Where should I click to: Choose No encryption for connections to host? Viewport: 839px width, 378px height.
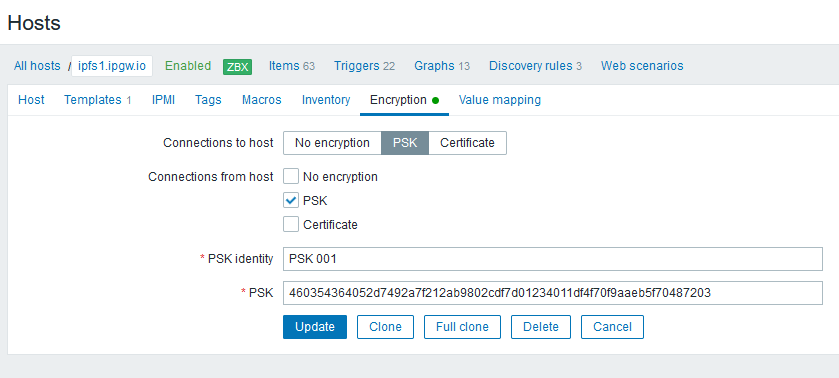tap(332, 143)
